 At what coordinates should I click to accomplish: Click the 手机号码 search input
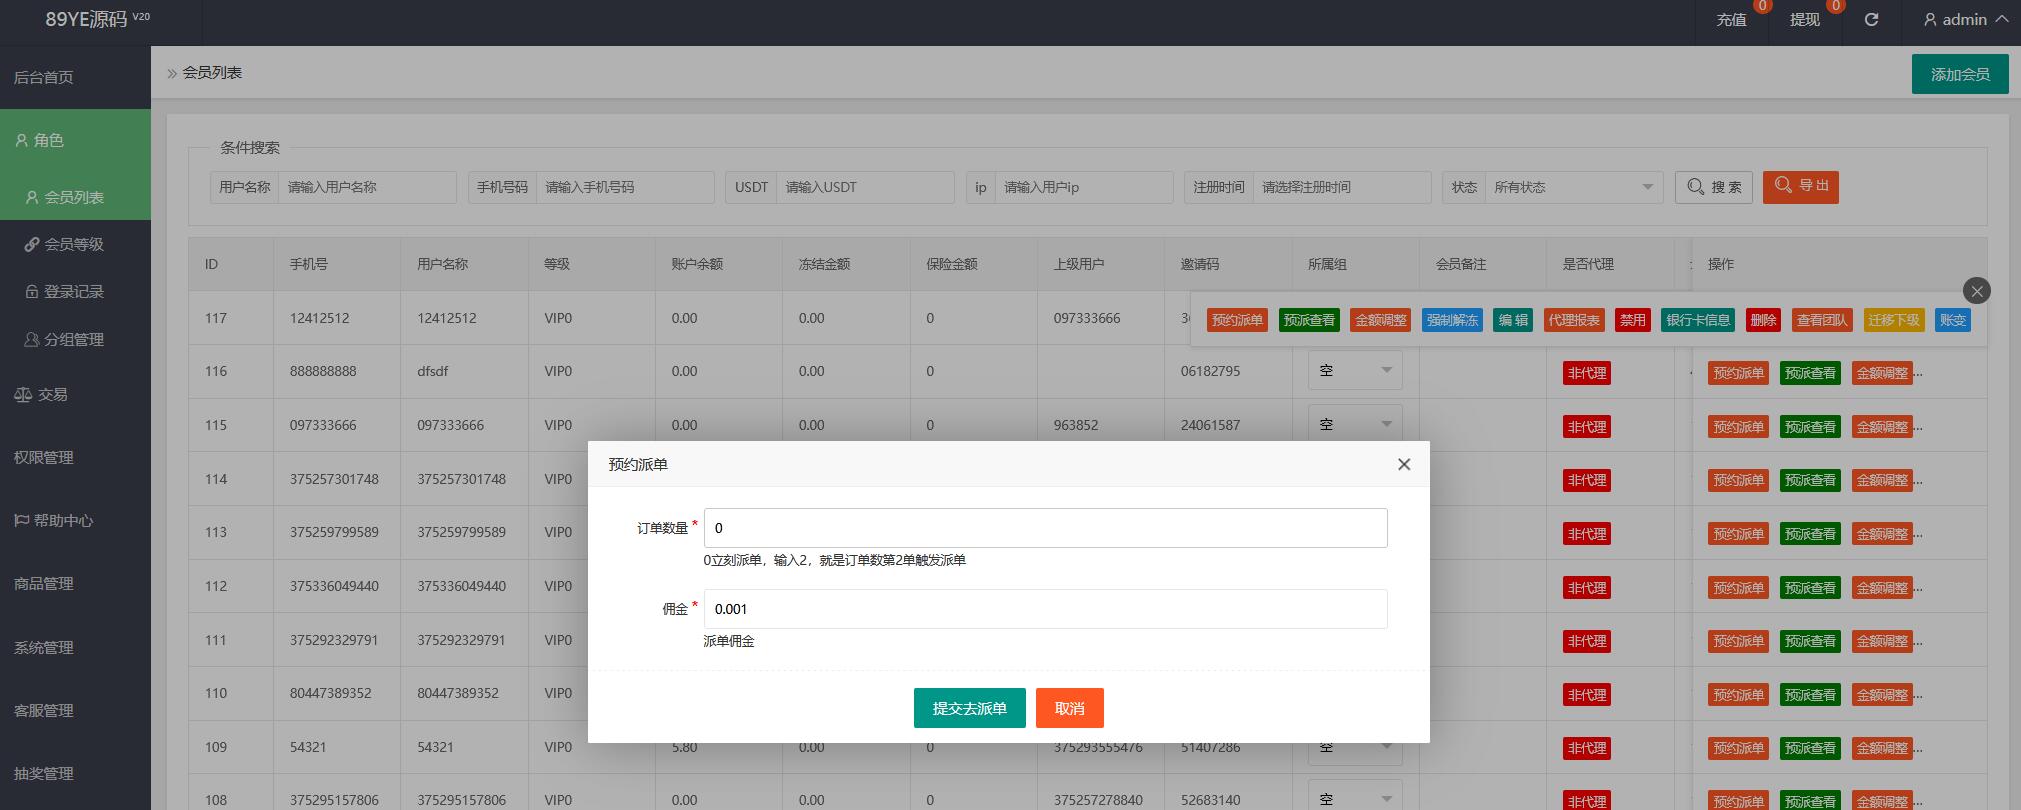625,187
